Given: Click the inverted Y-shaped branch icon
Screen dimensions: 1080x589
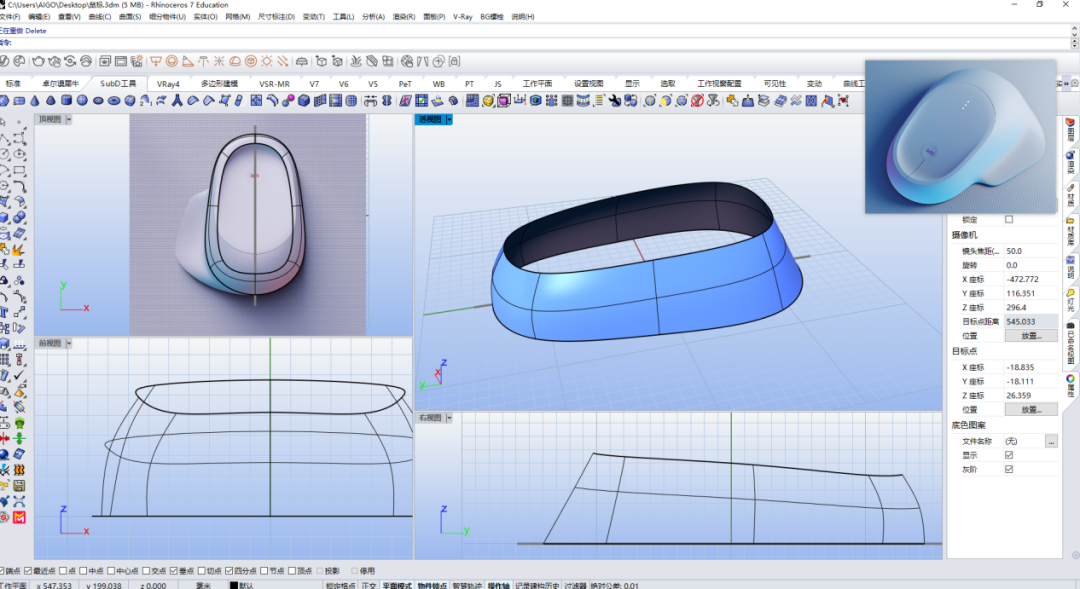Looking at the screenshot, I should point(177,101).
